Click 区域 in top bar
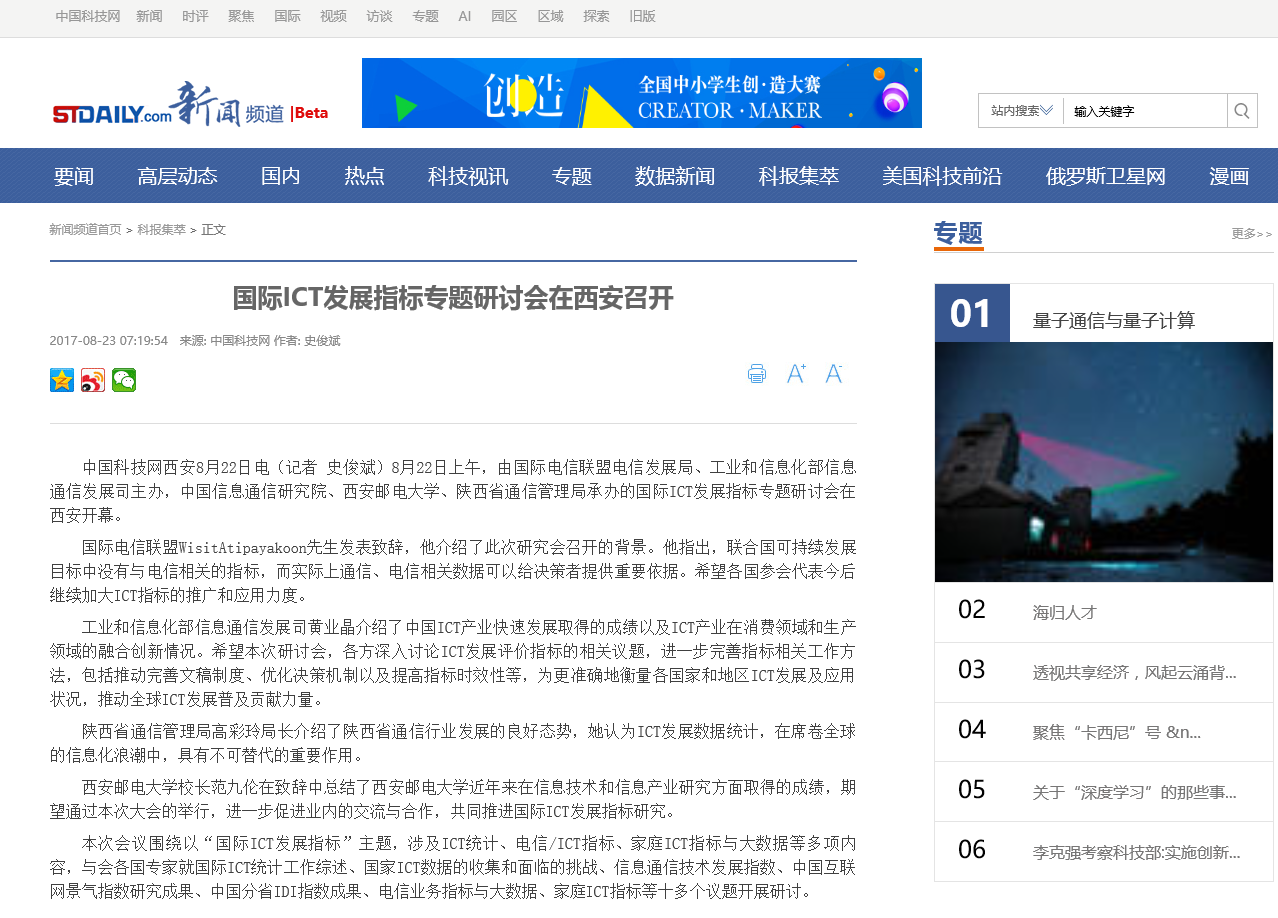 pyautogui.click(x=550, y=16)
